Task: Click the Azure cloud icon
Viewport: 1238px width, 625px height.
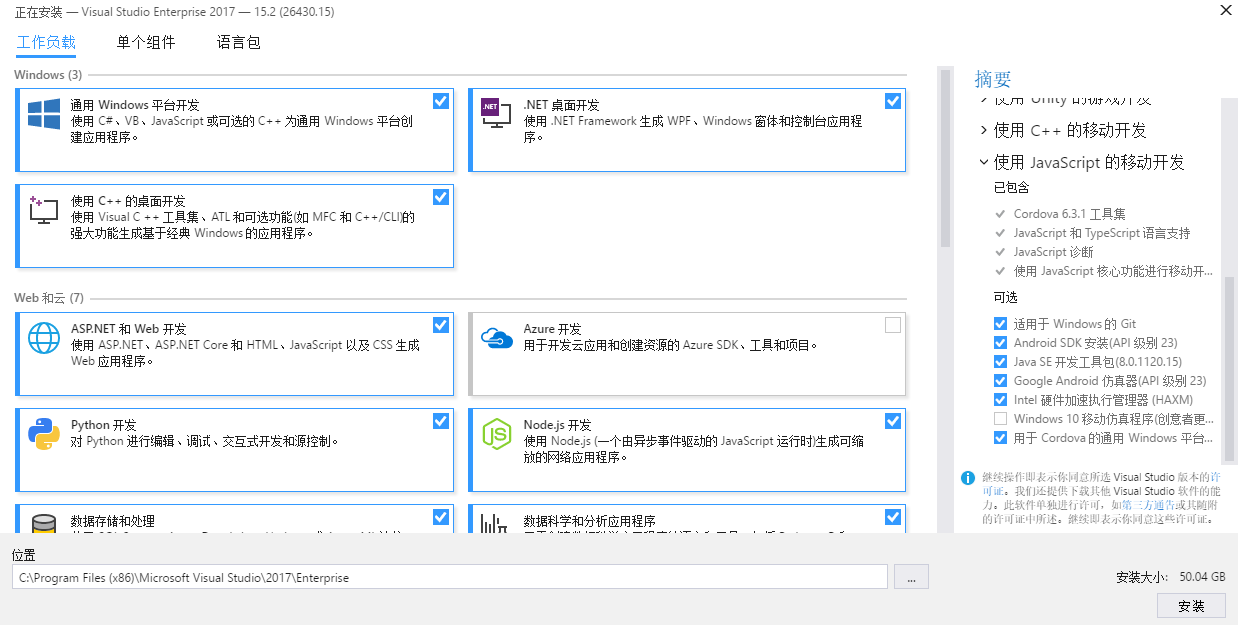Action: click(x=497, y=338)
